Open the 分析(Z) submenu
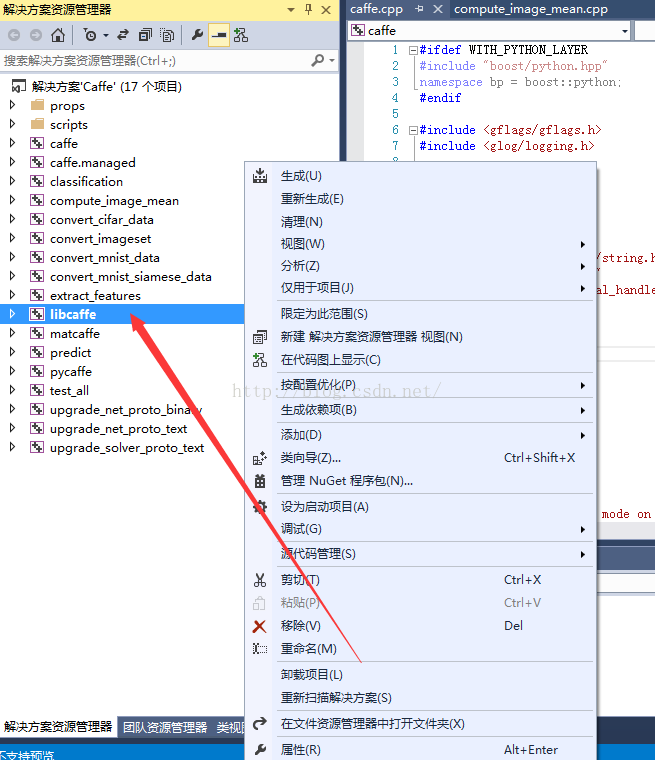This screenshot has width=655, height=760. [421, 266]
